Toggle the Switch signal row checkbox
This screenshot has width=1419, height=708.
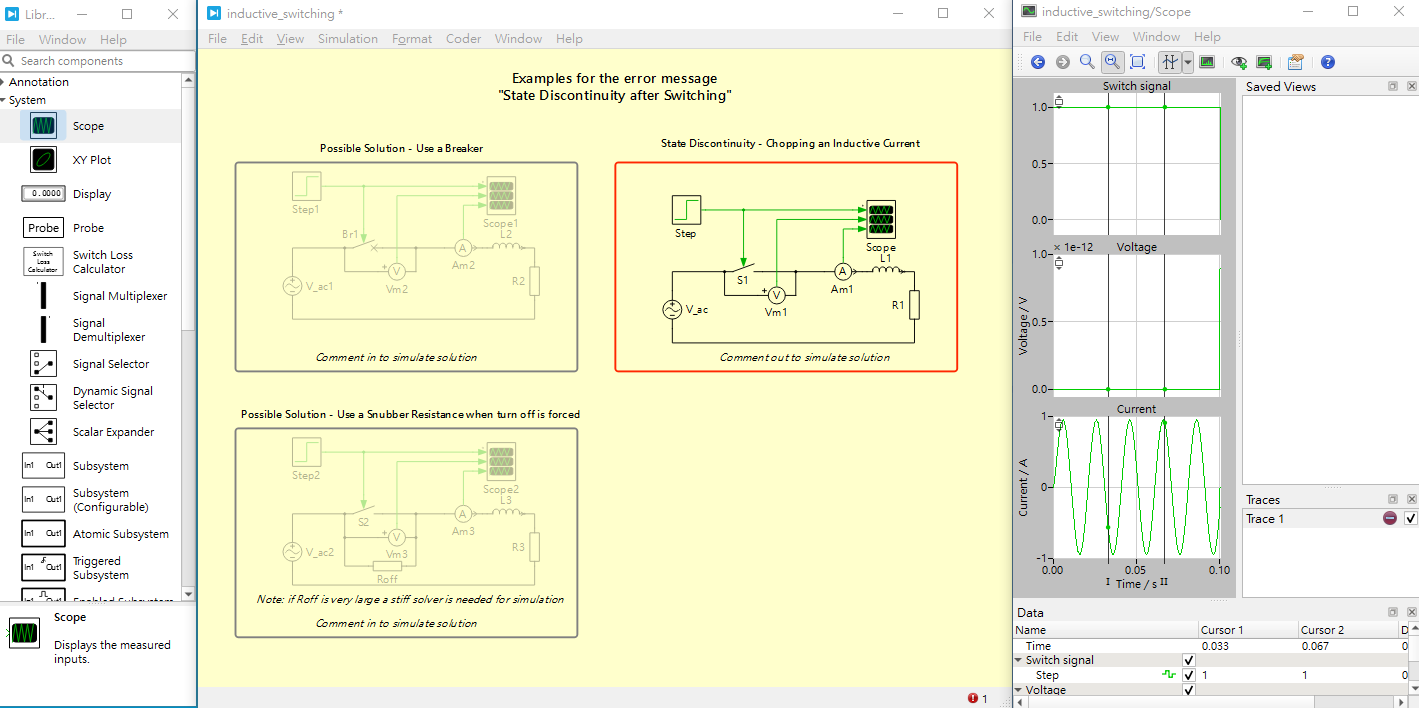click(1189, 660)
